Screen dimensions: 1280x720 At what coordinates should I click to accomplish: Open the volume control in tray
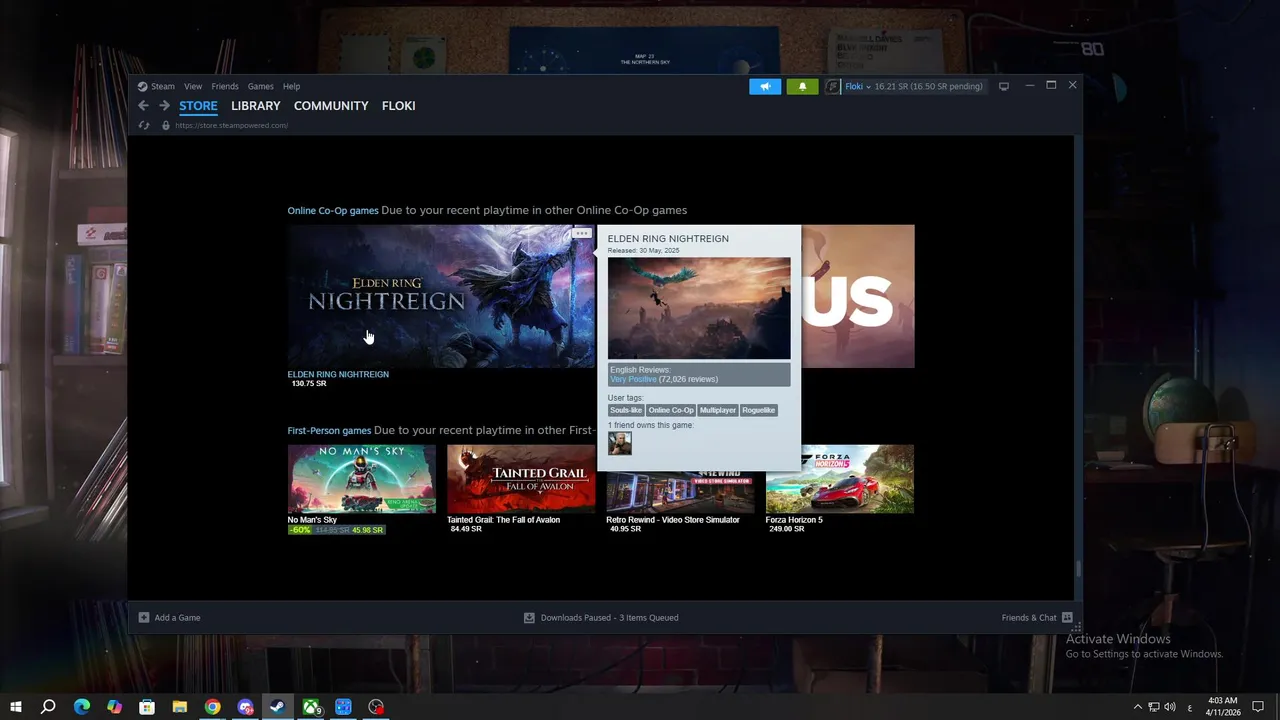tap(1170, 707)
